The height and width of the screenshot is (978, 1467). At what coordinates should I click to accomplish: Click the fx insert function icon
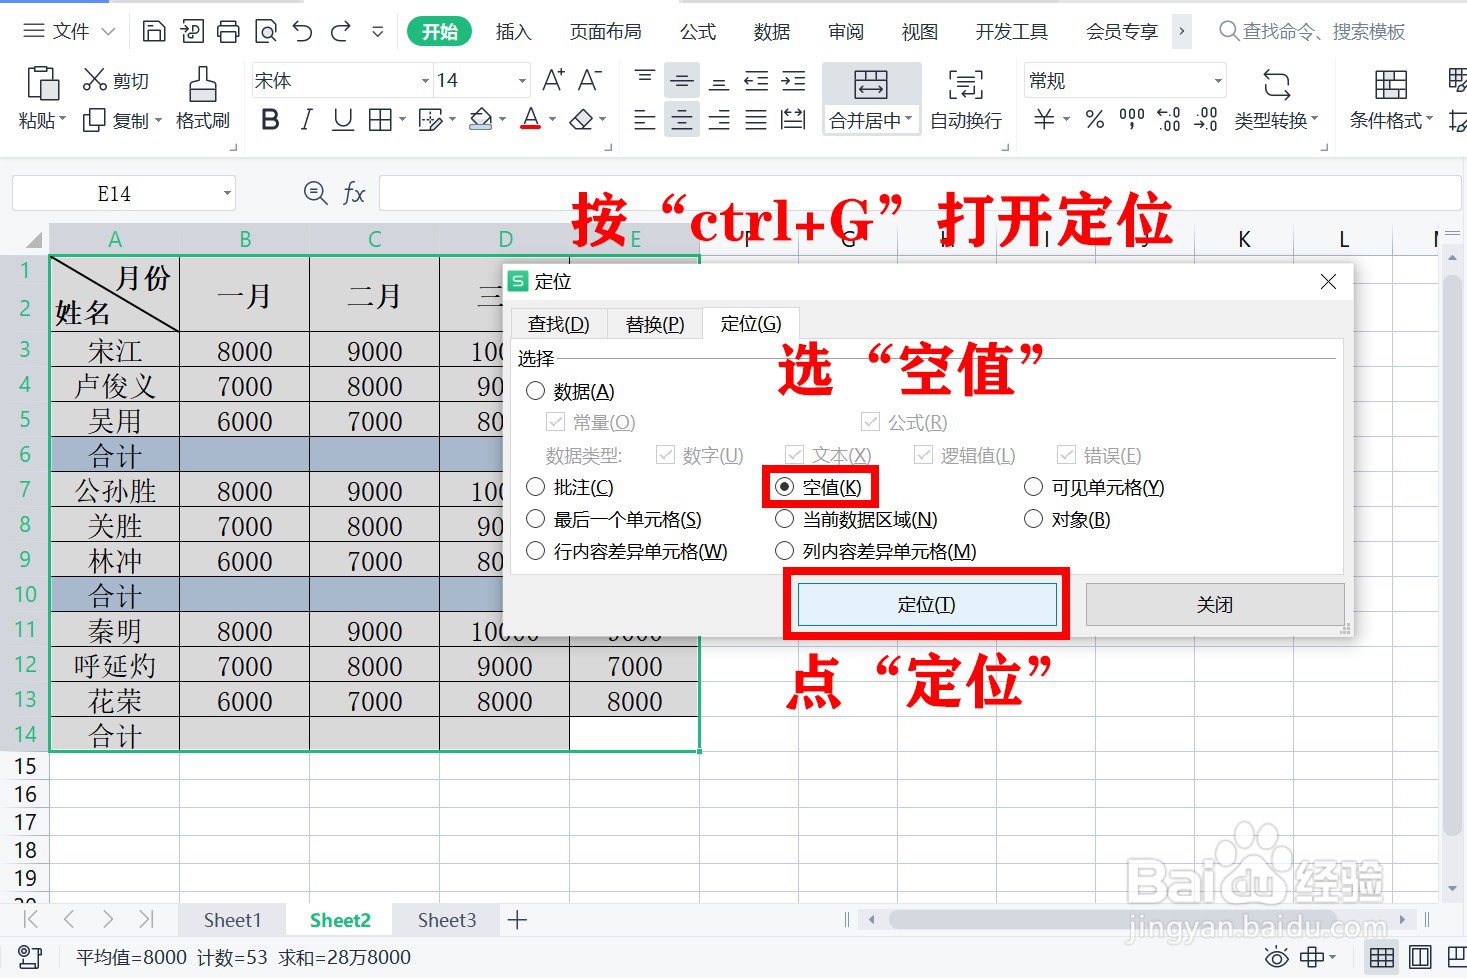coord(354,193)
